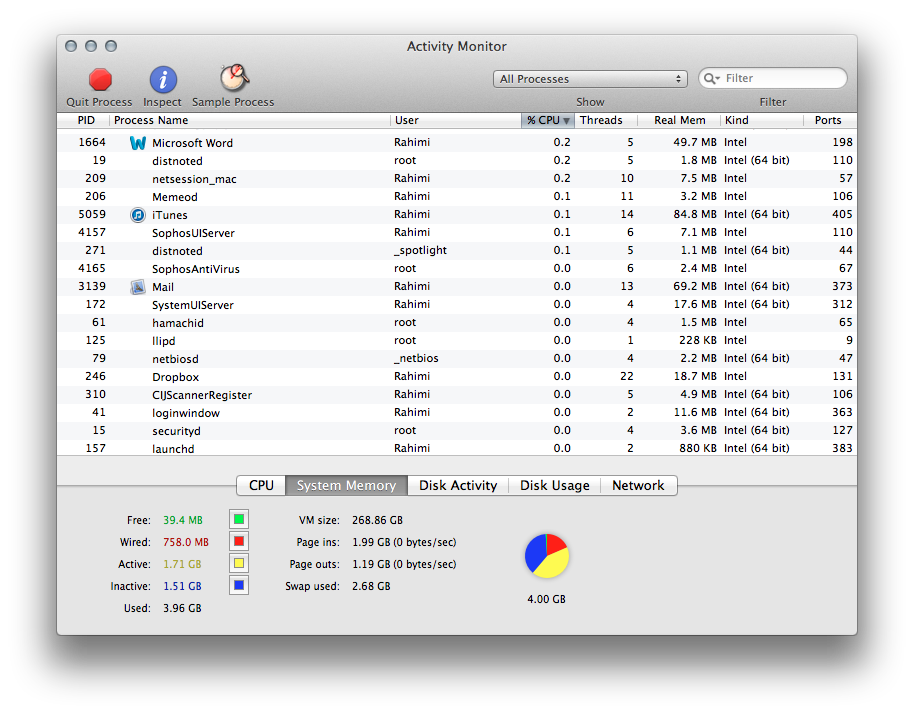The width and height of the screenshot is (914, 714).
Task: Click the Quit Process stop-sign icon
Action: [100, 80]
